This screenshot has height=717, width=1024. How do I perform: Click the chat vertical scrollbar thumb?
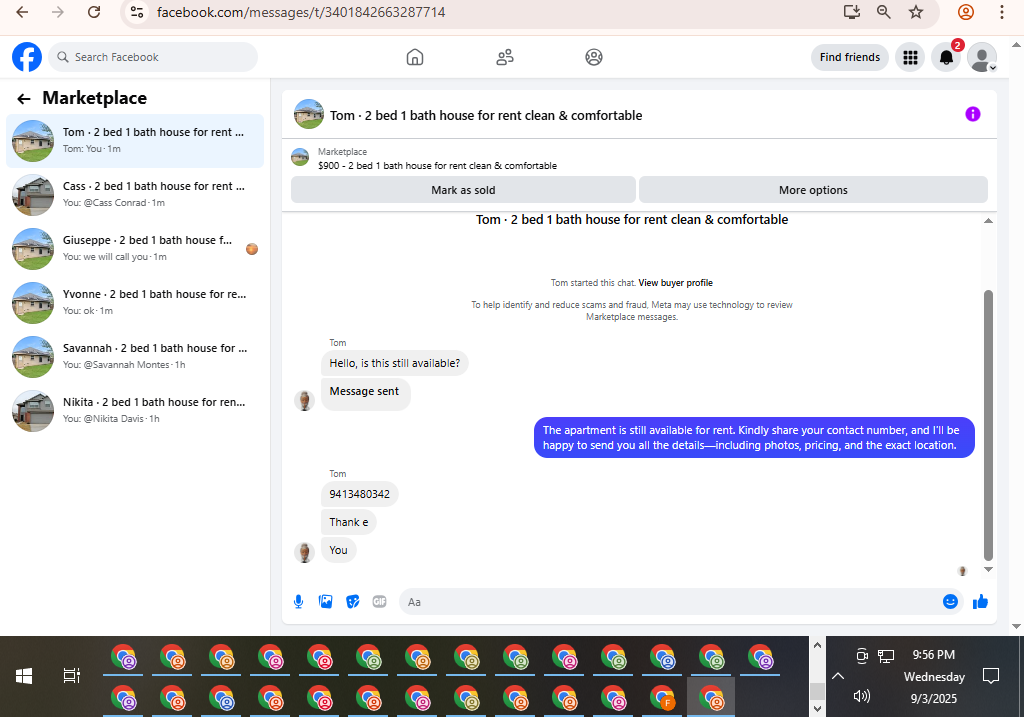pyautogui.click(x=988, y=425)
